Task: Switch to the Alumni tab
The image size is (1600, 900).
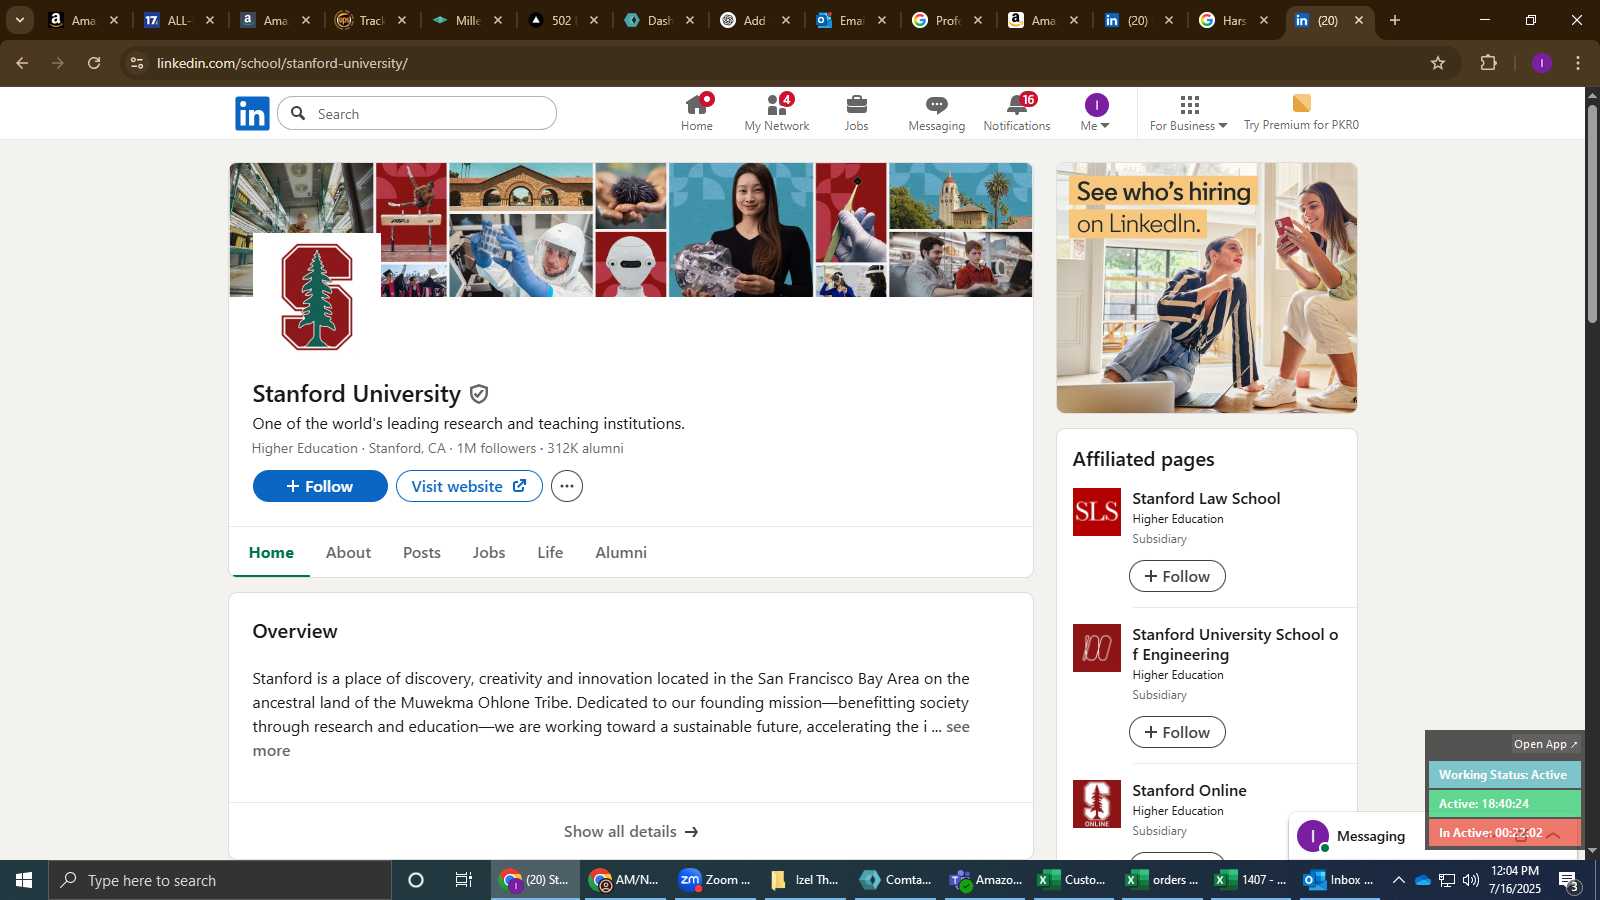Action: pyautogui.click(x=621, y=552)
